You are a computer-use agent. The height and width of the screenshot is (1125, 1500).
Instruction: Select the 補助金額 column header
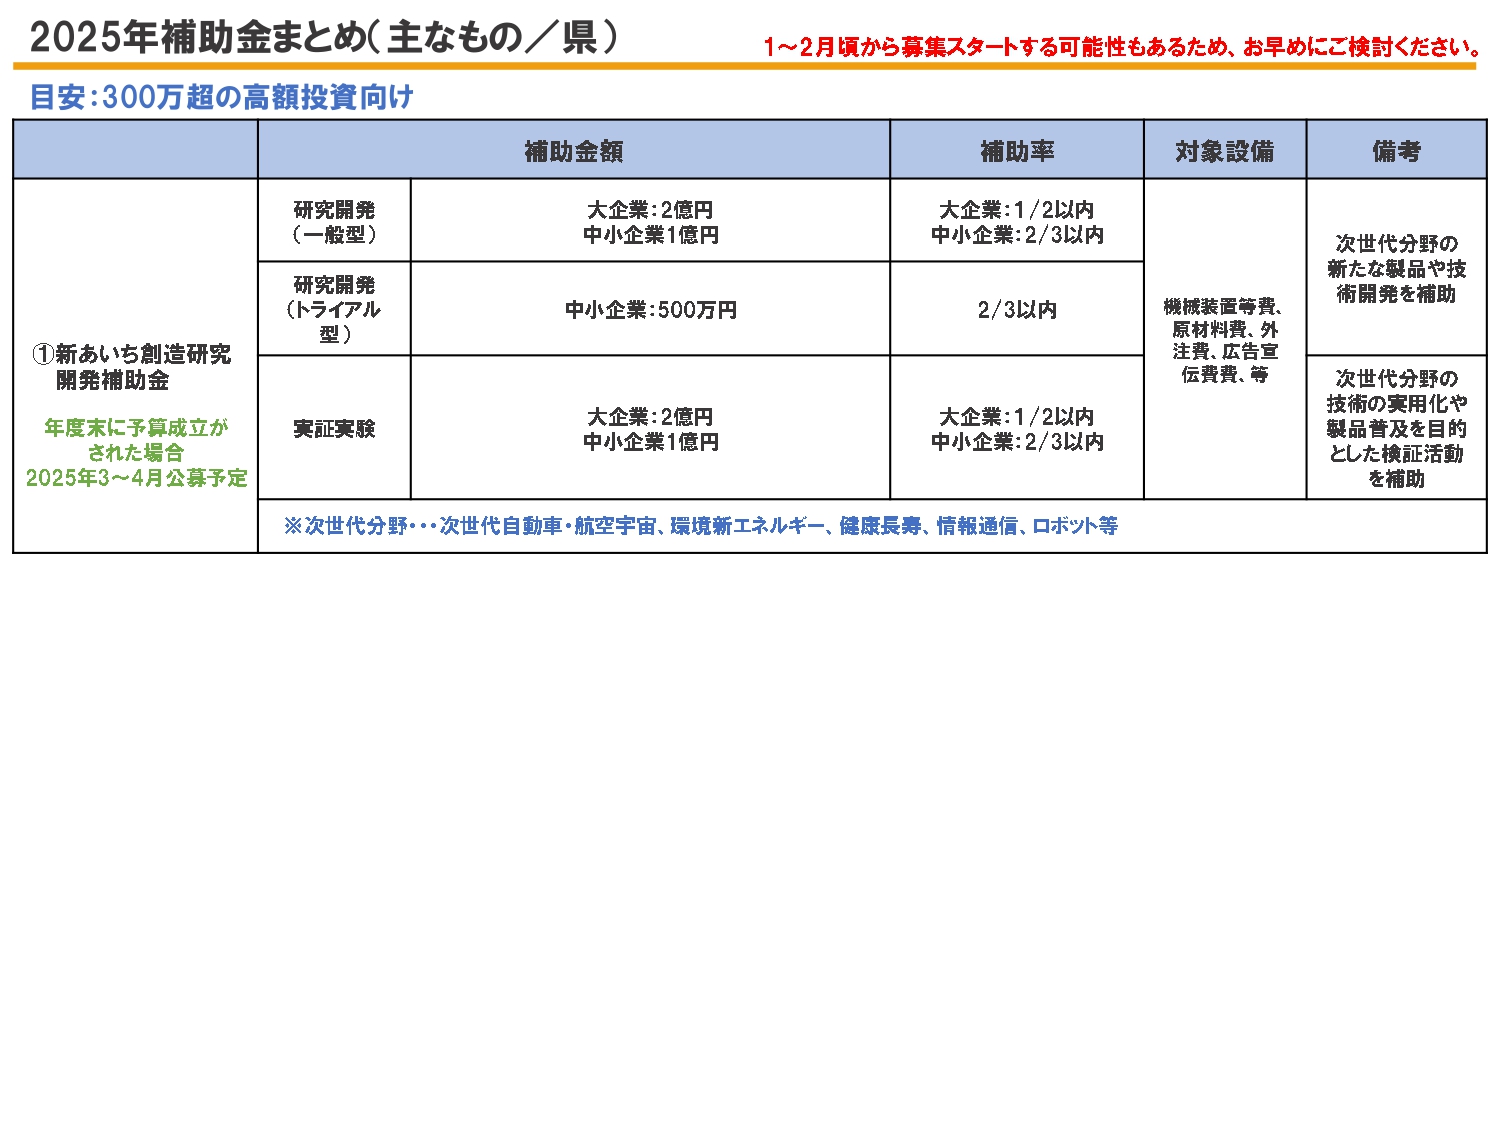[x=574, y=151]
